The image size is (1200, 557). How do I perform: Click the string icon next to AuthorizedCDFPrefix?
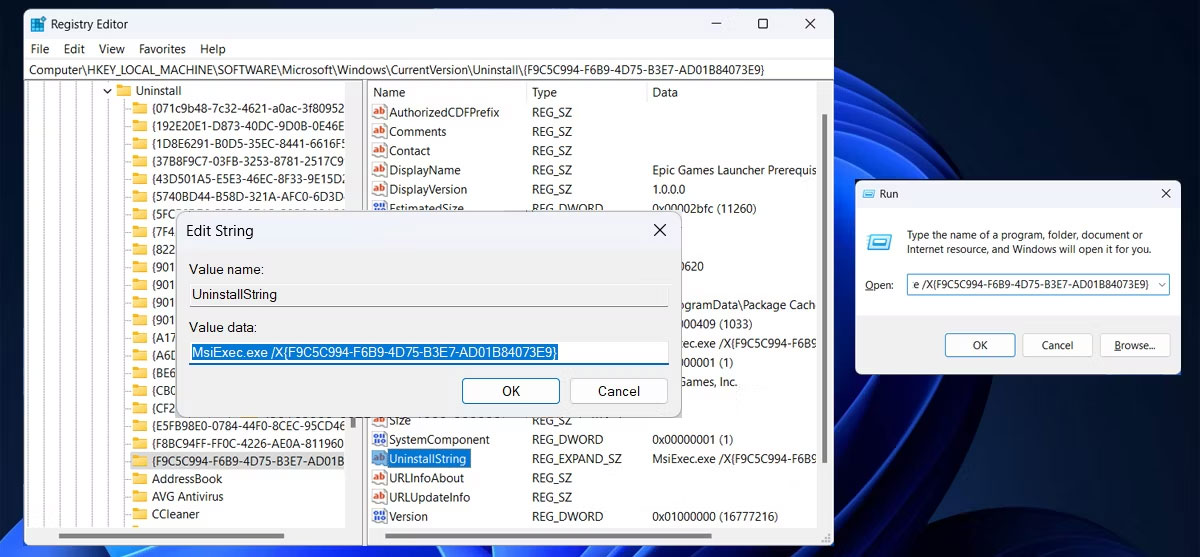[379, 112]
